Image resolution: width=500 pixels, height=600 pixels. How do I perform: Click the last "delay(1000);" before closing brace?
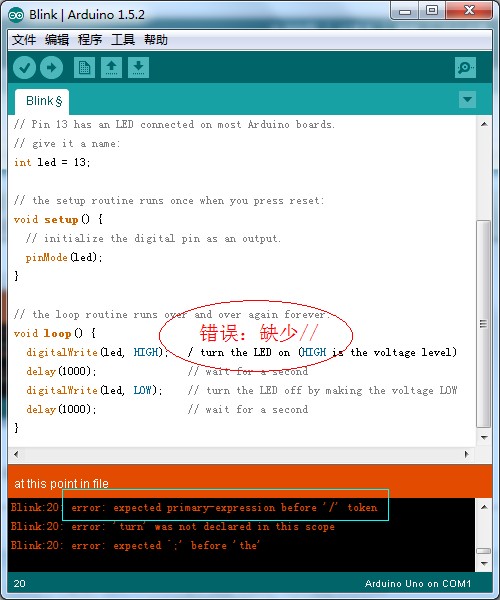click(61, 409)
